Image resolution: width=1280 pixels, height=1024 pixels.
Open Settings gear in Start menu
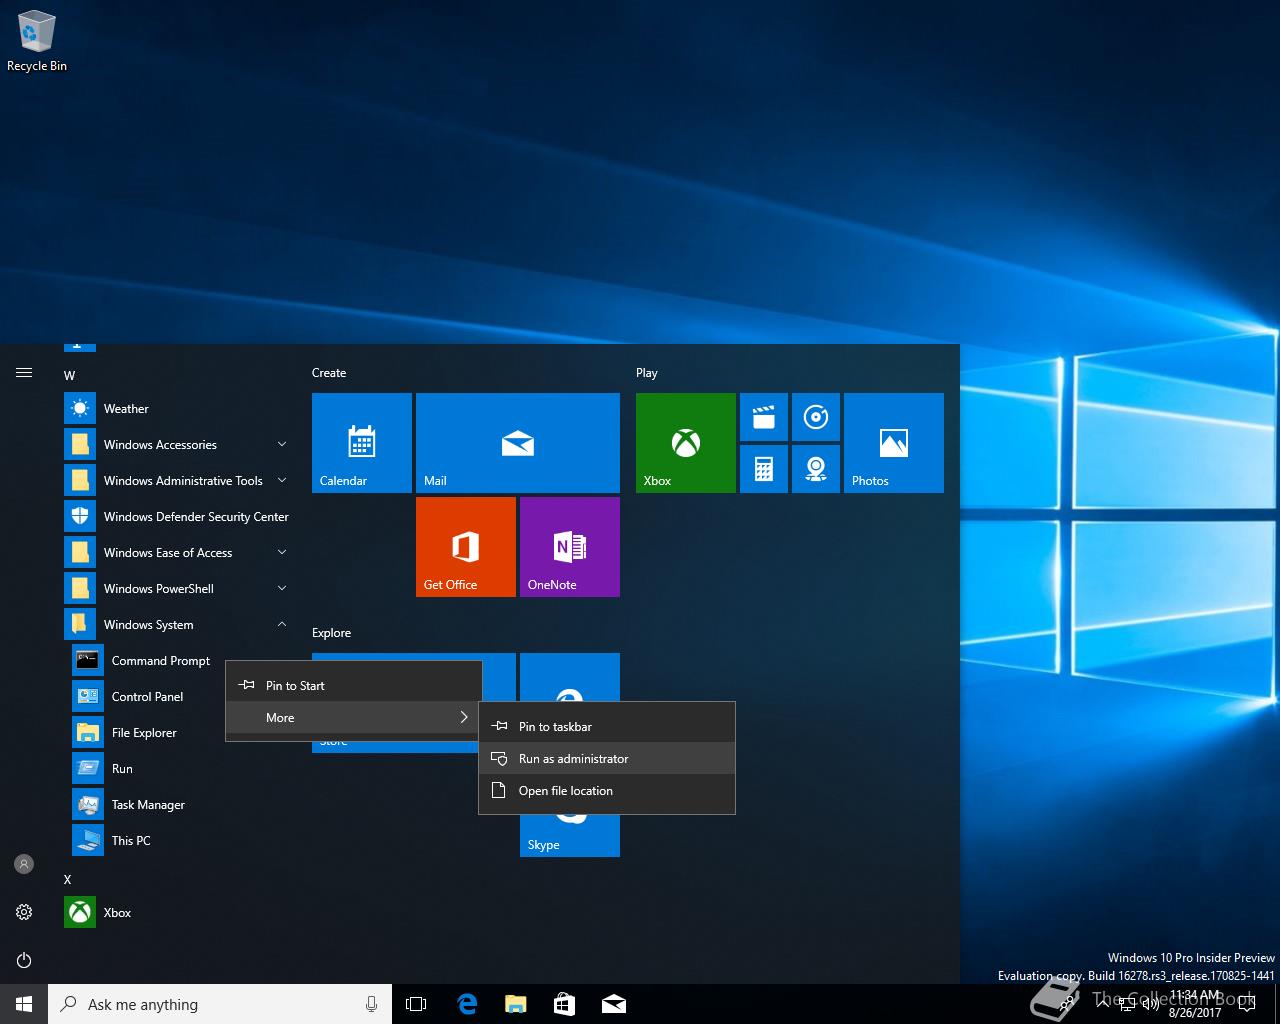click(24, 912)
